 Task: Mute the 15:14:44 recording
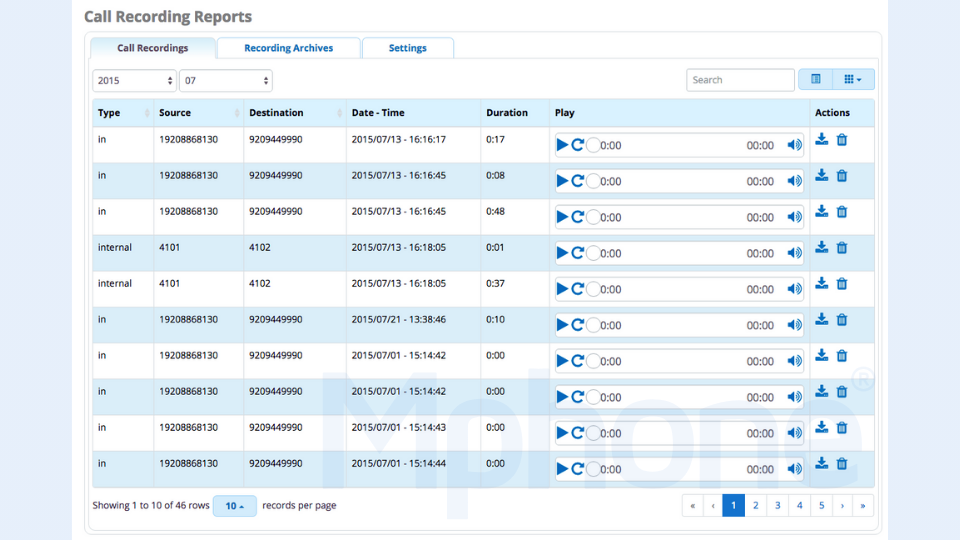coord(794,469)
